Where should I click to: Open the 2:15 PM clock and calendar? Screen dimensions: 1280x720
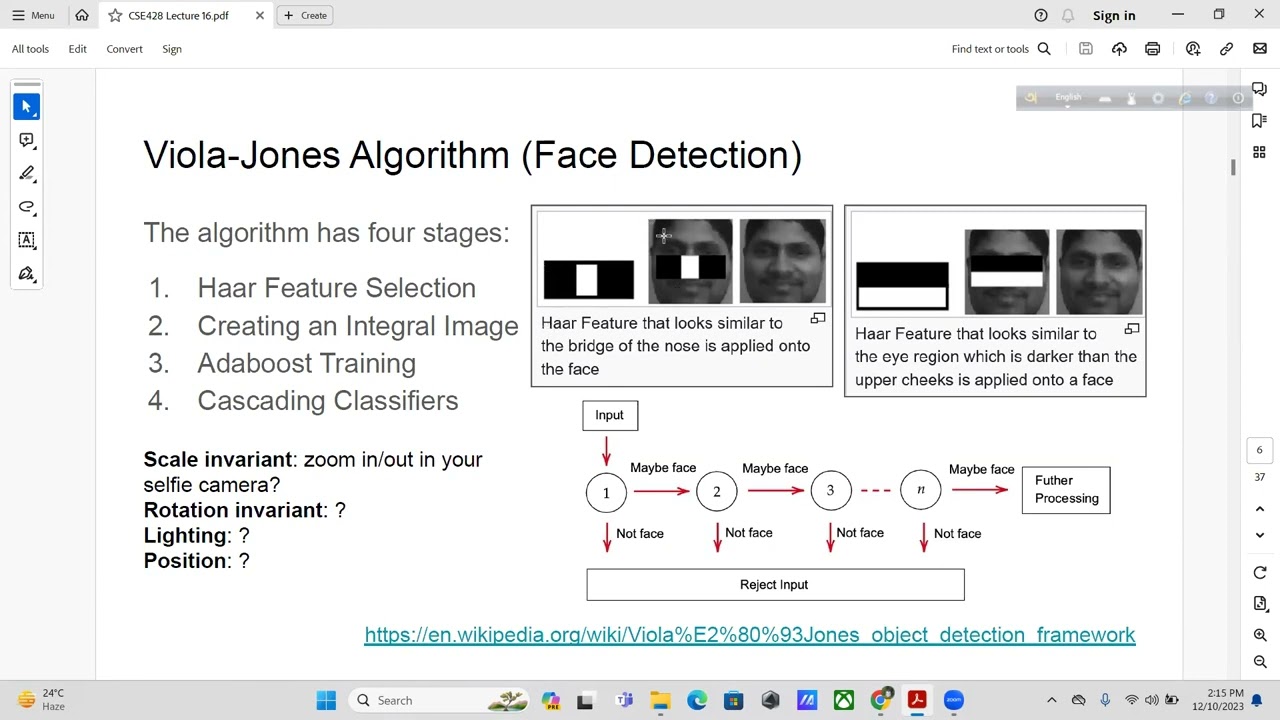click(1217, 700)
